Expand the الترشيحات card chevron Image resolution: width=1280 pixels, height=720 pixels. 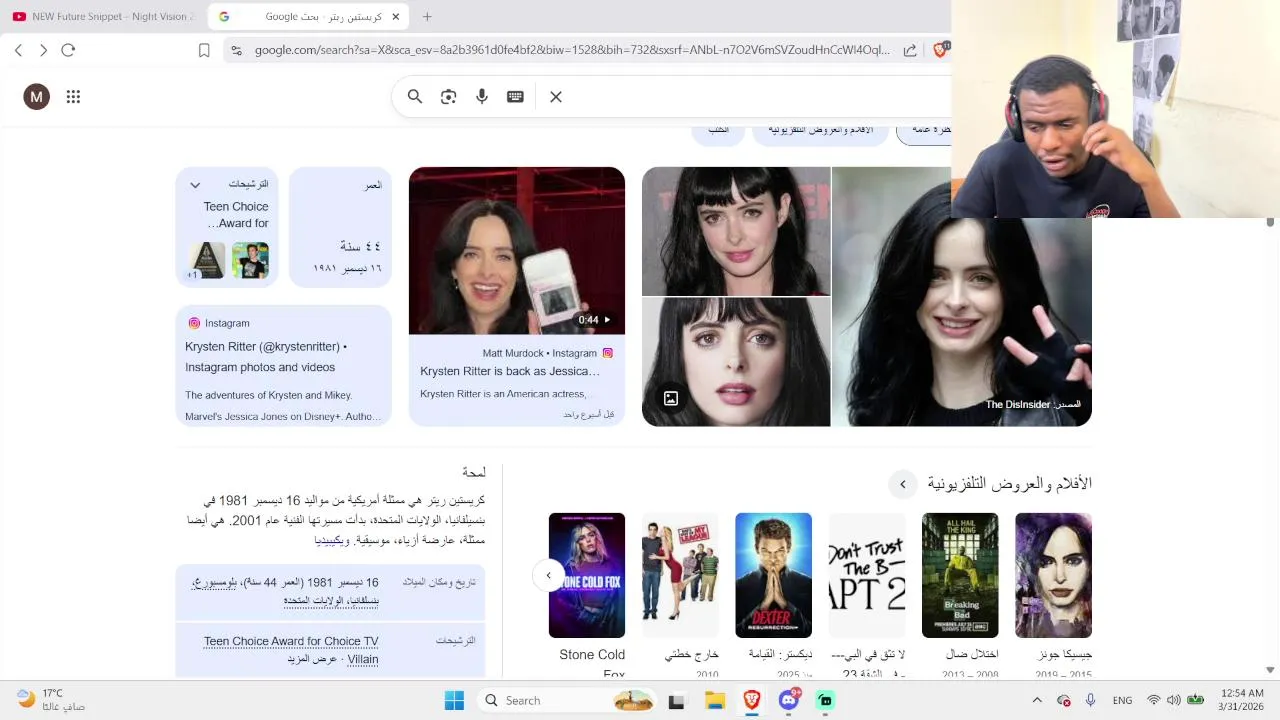coord(195,185)
